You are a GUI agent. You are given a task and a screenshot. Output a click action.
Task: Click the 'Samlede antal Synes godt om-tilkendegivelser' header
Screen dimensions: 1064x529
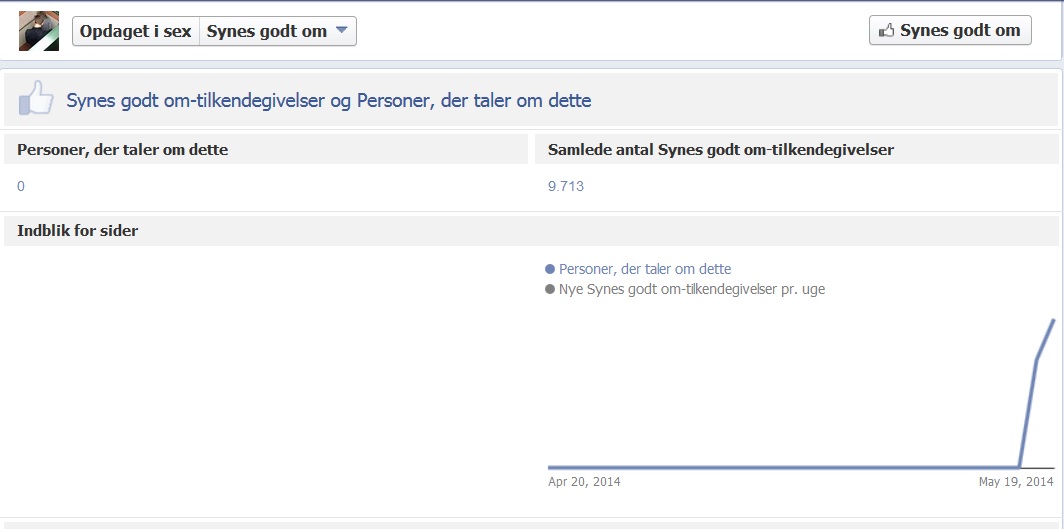(x=721, y=150)
